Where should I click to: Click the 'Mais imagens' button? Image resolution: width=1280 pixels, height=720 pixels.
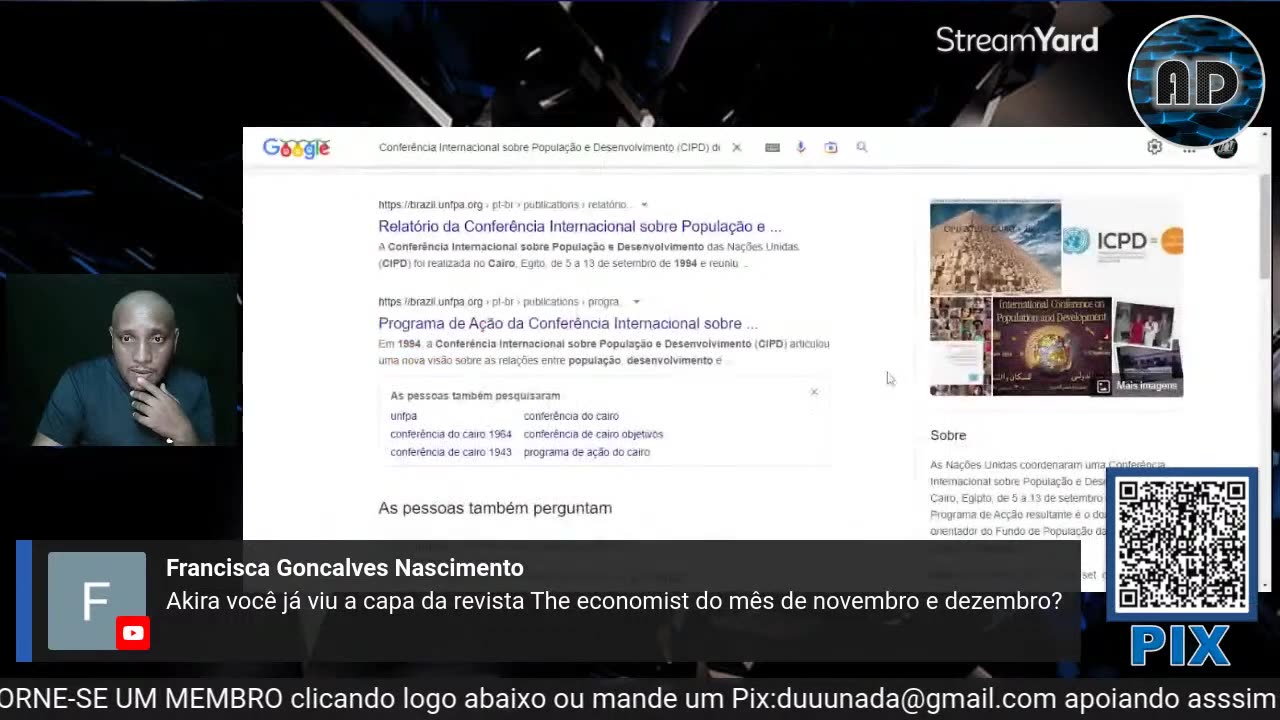pos(1137,386)
